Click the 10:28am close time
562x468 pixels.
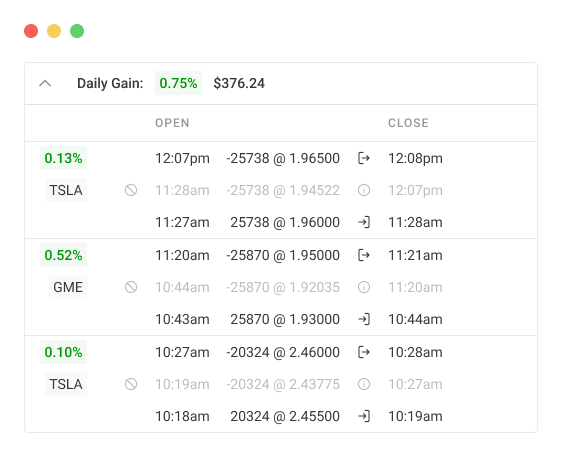coord(415,352)
